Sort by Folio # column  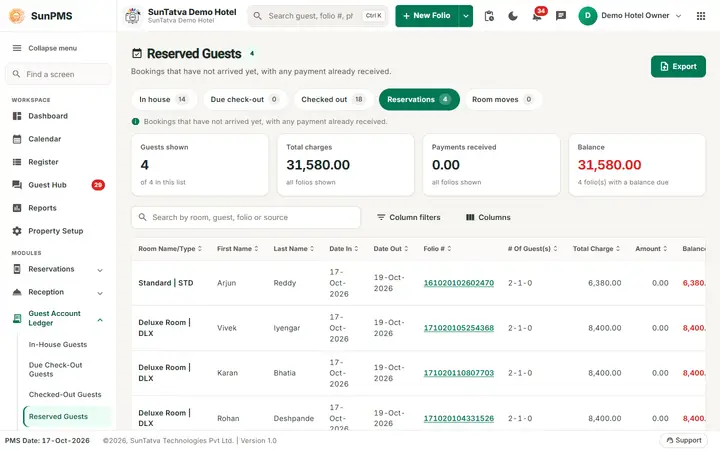coord(437,249)
